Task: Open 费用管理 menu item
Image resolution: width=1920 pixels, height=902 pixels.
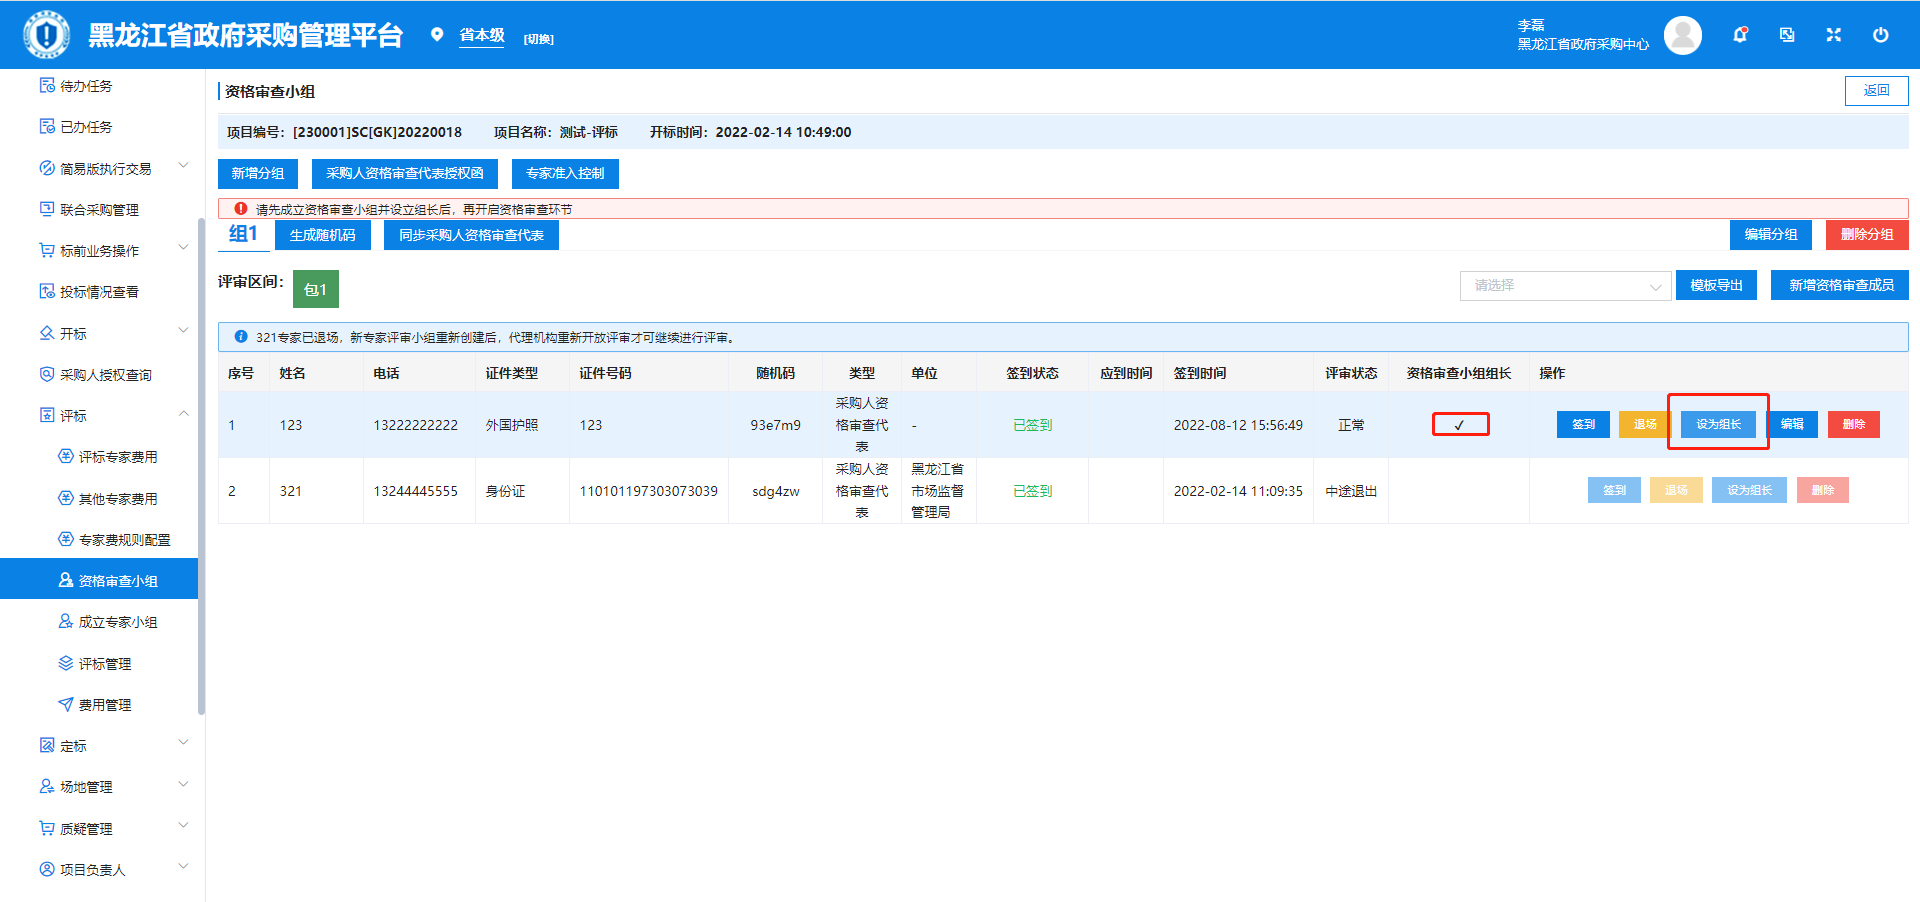Action: [x=99, y=705]
